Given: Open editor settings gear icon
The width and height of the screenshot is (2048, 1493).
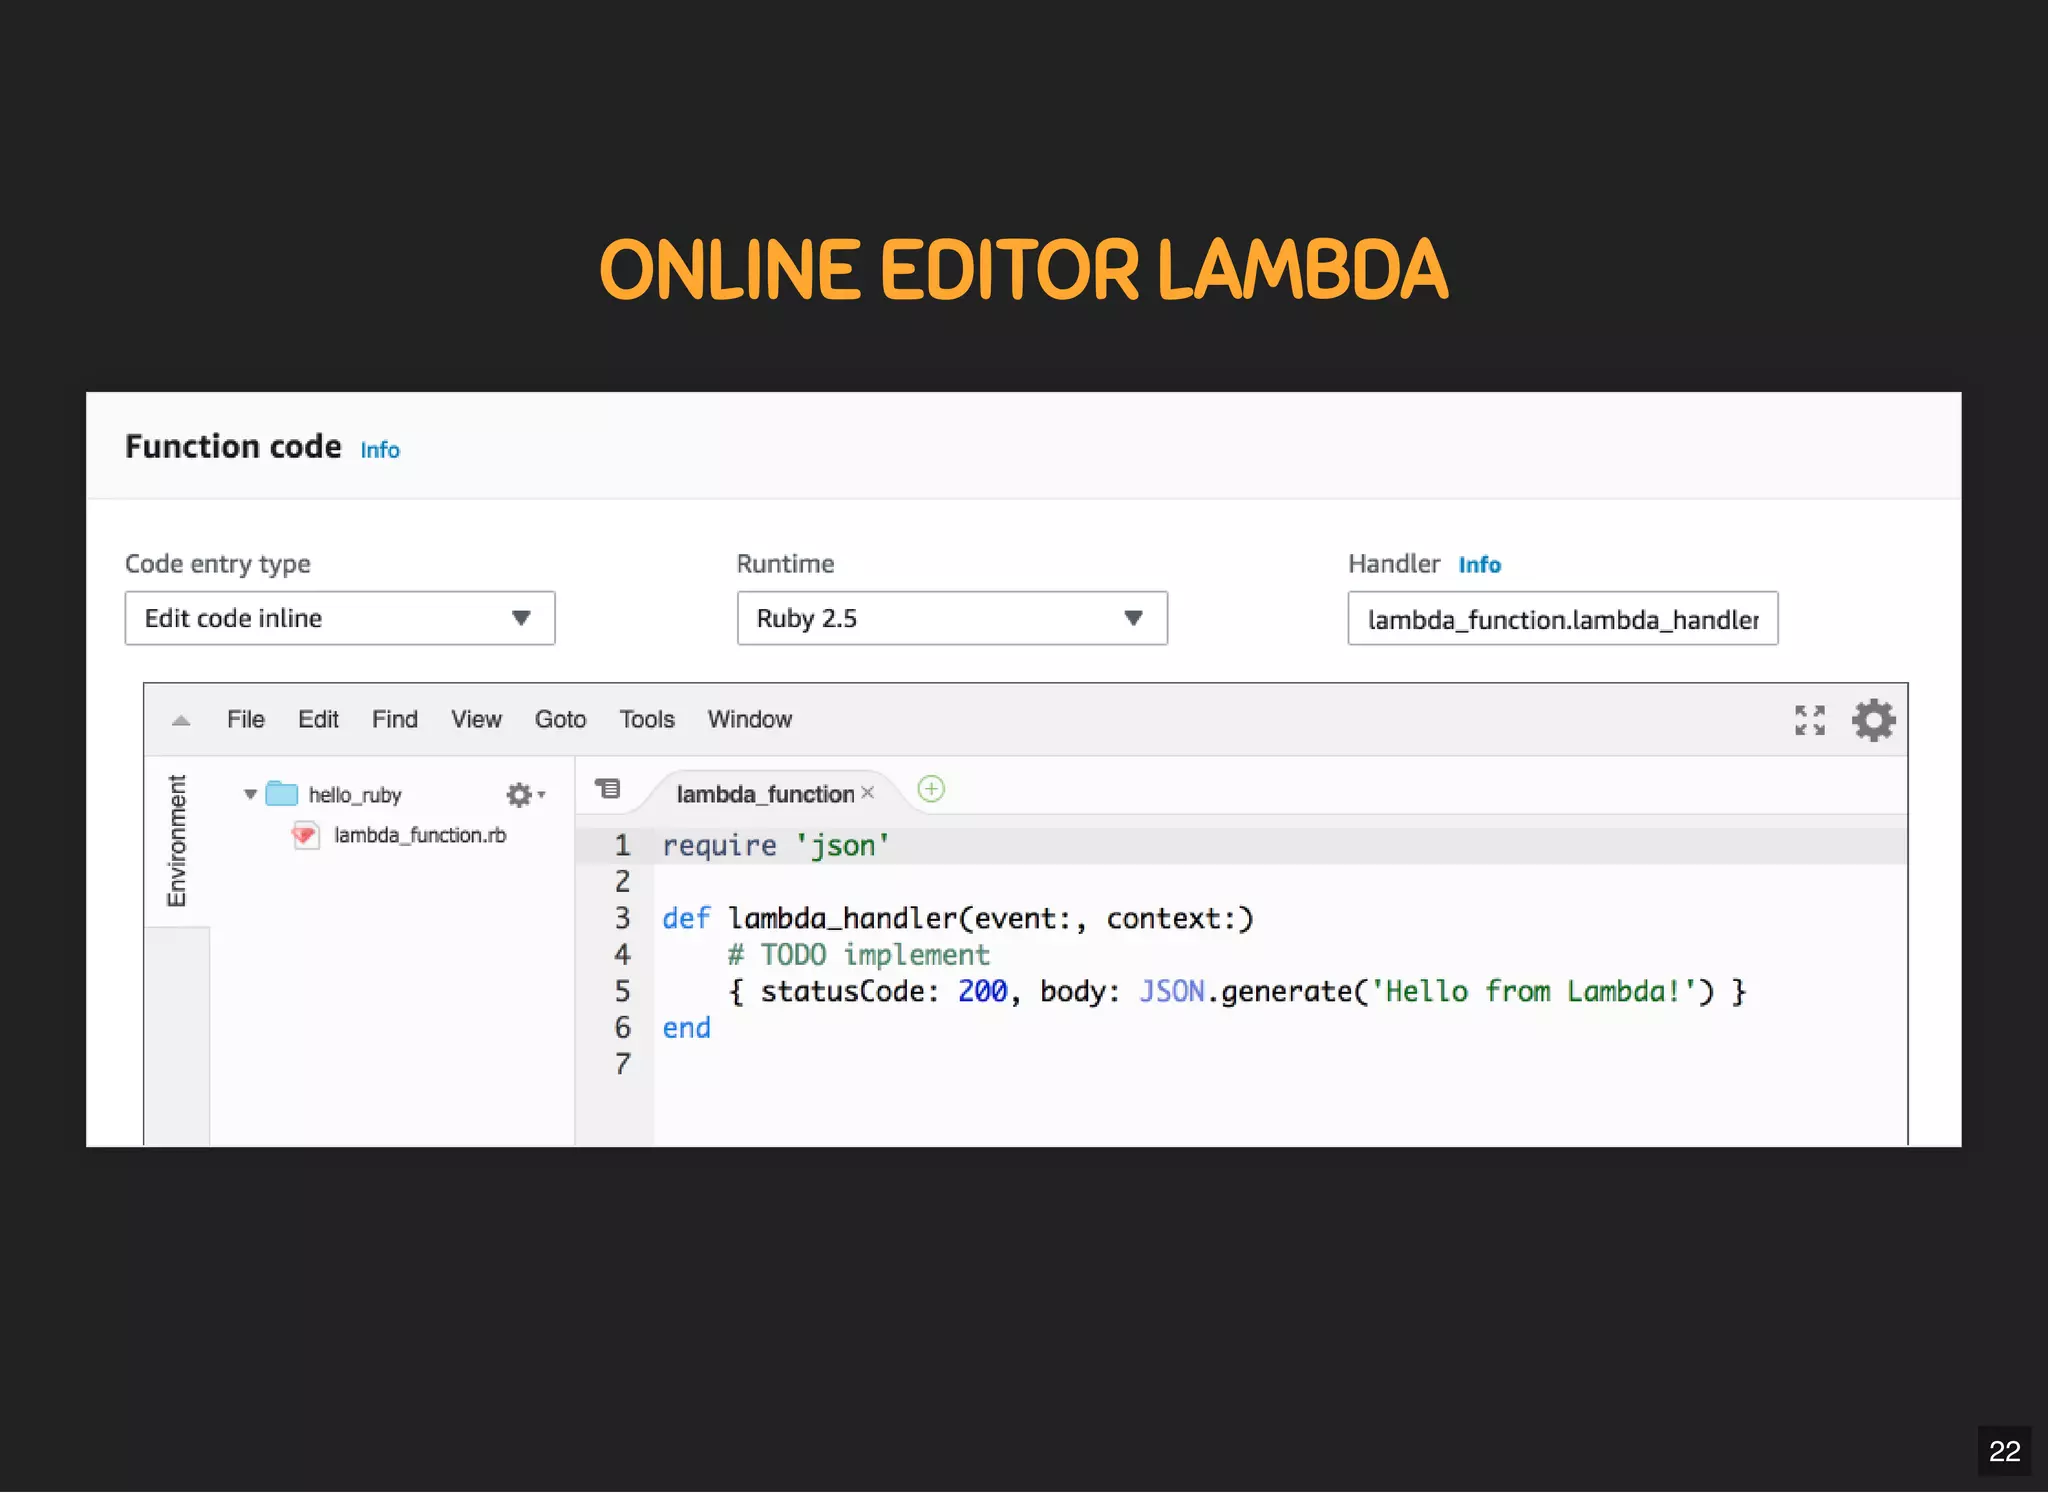Looking at the screenshot, I should click(1873, 720).
